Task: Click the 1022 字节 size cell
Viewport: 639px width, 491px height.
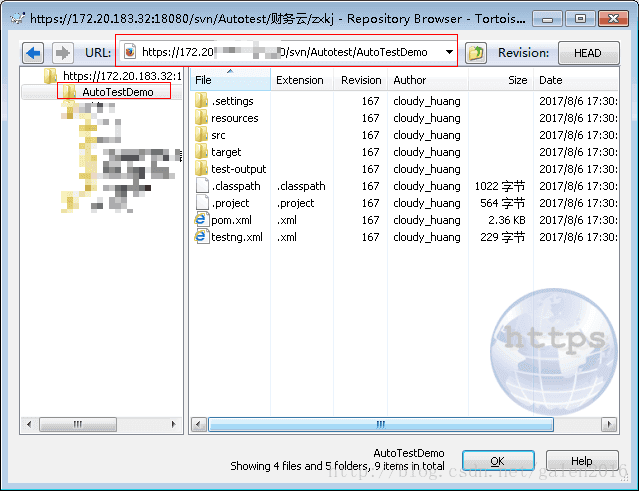Action: pyautogui.click(x=500, y=186)
